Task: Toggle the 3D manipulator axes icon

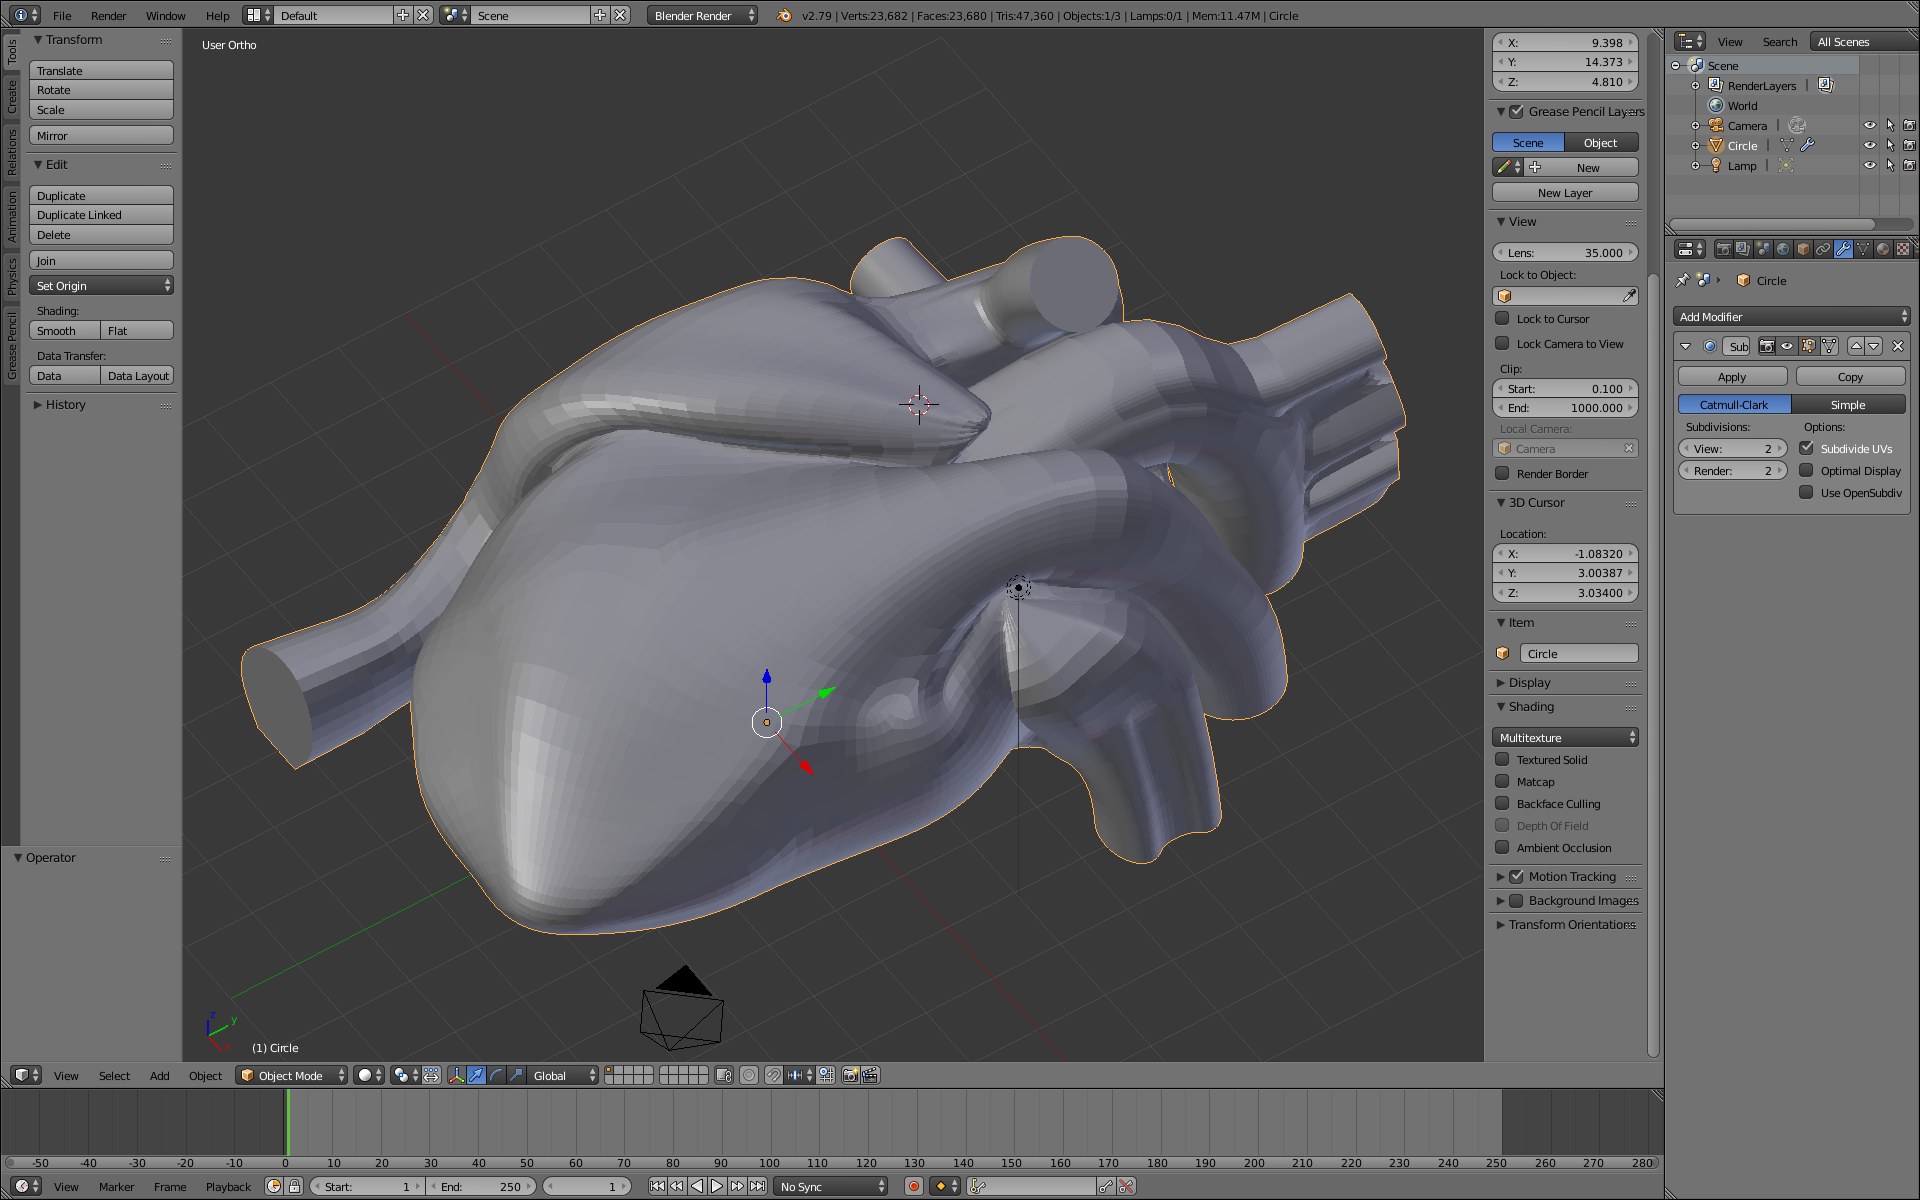Action: (x=456, y=1075)
